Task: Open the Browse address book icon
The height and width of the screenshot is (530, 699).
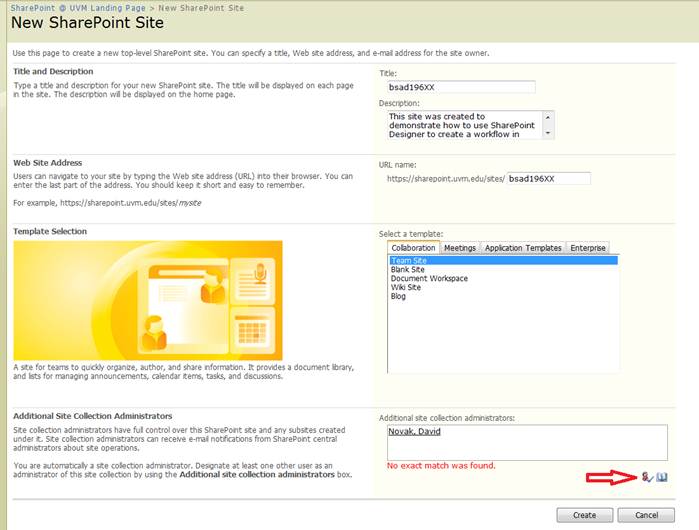Action: [662, 477]
